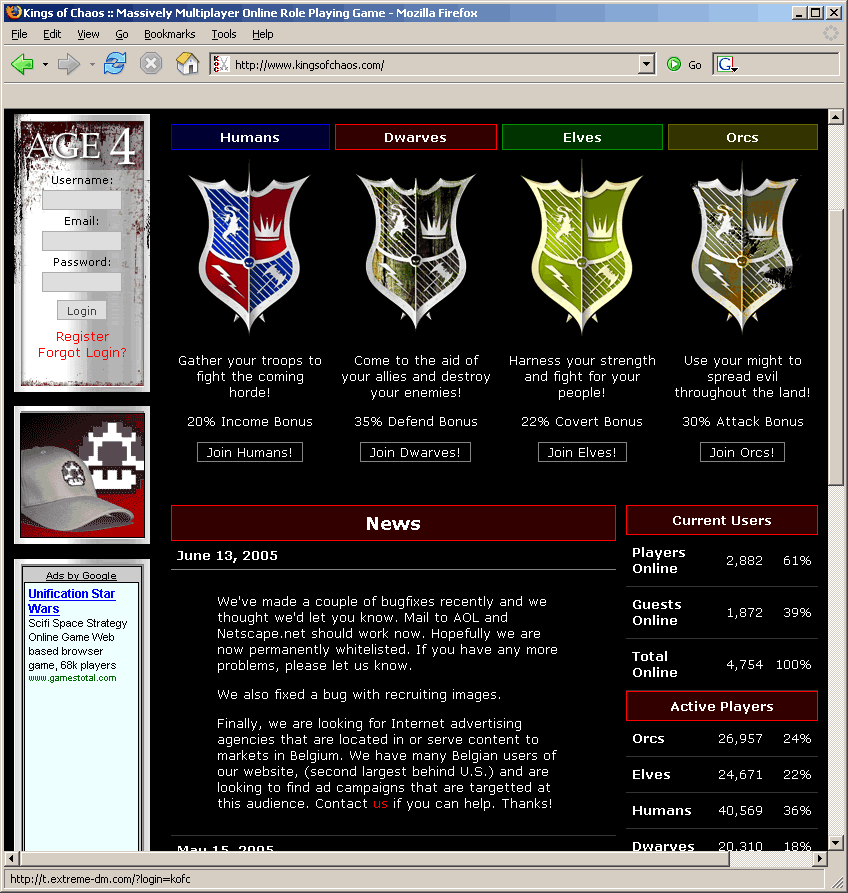
Task: Click the red Register link
Action: (82, 337)
